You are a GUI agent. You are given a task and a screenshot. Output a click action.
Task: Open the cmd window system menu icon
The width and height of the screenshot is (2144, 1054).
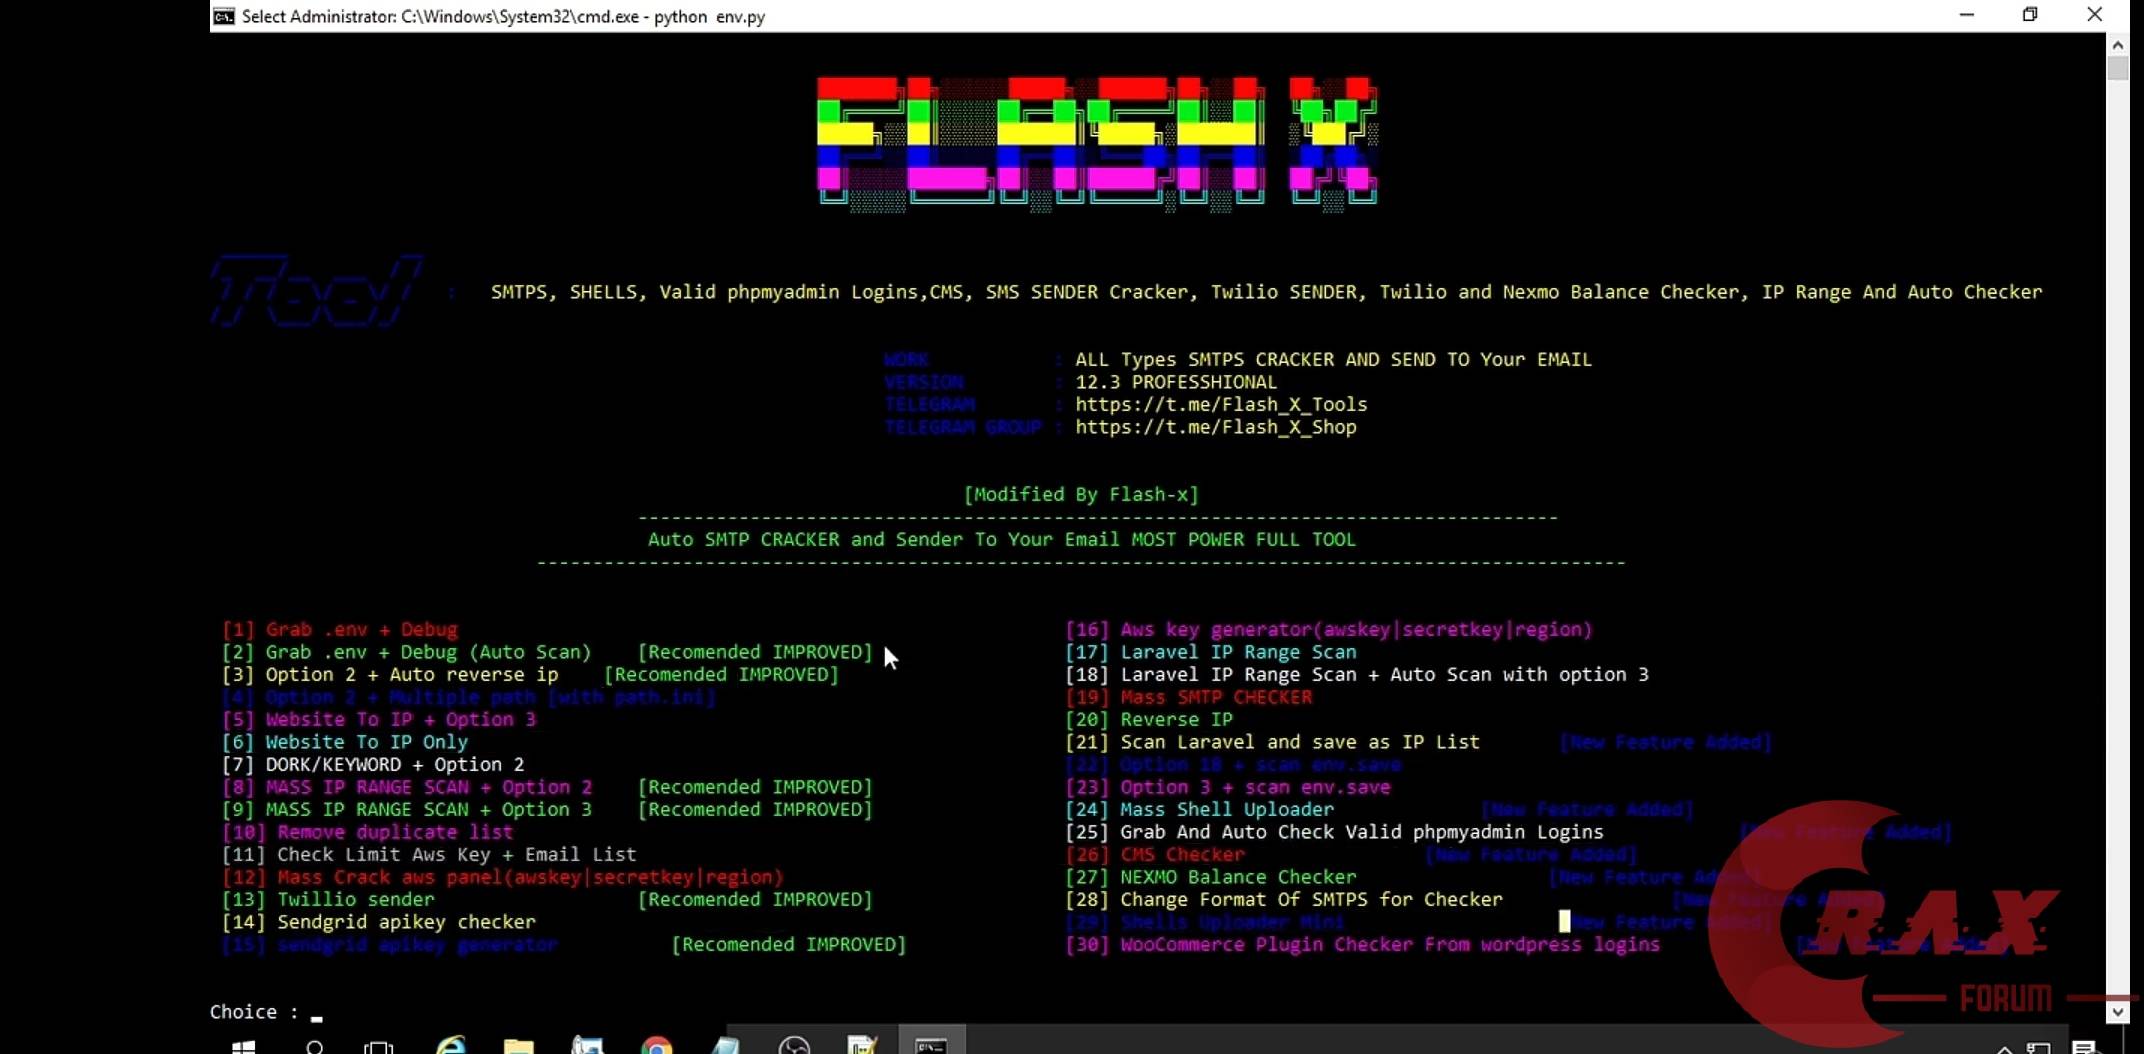(224, 16)
